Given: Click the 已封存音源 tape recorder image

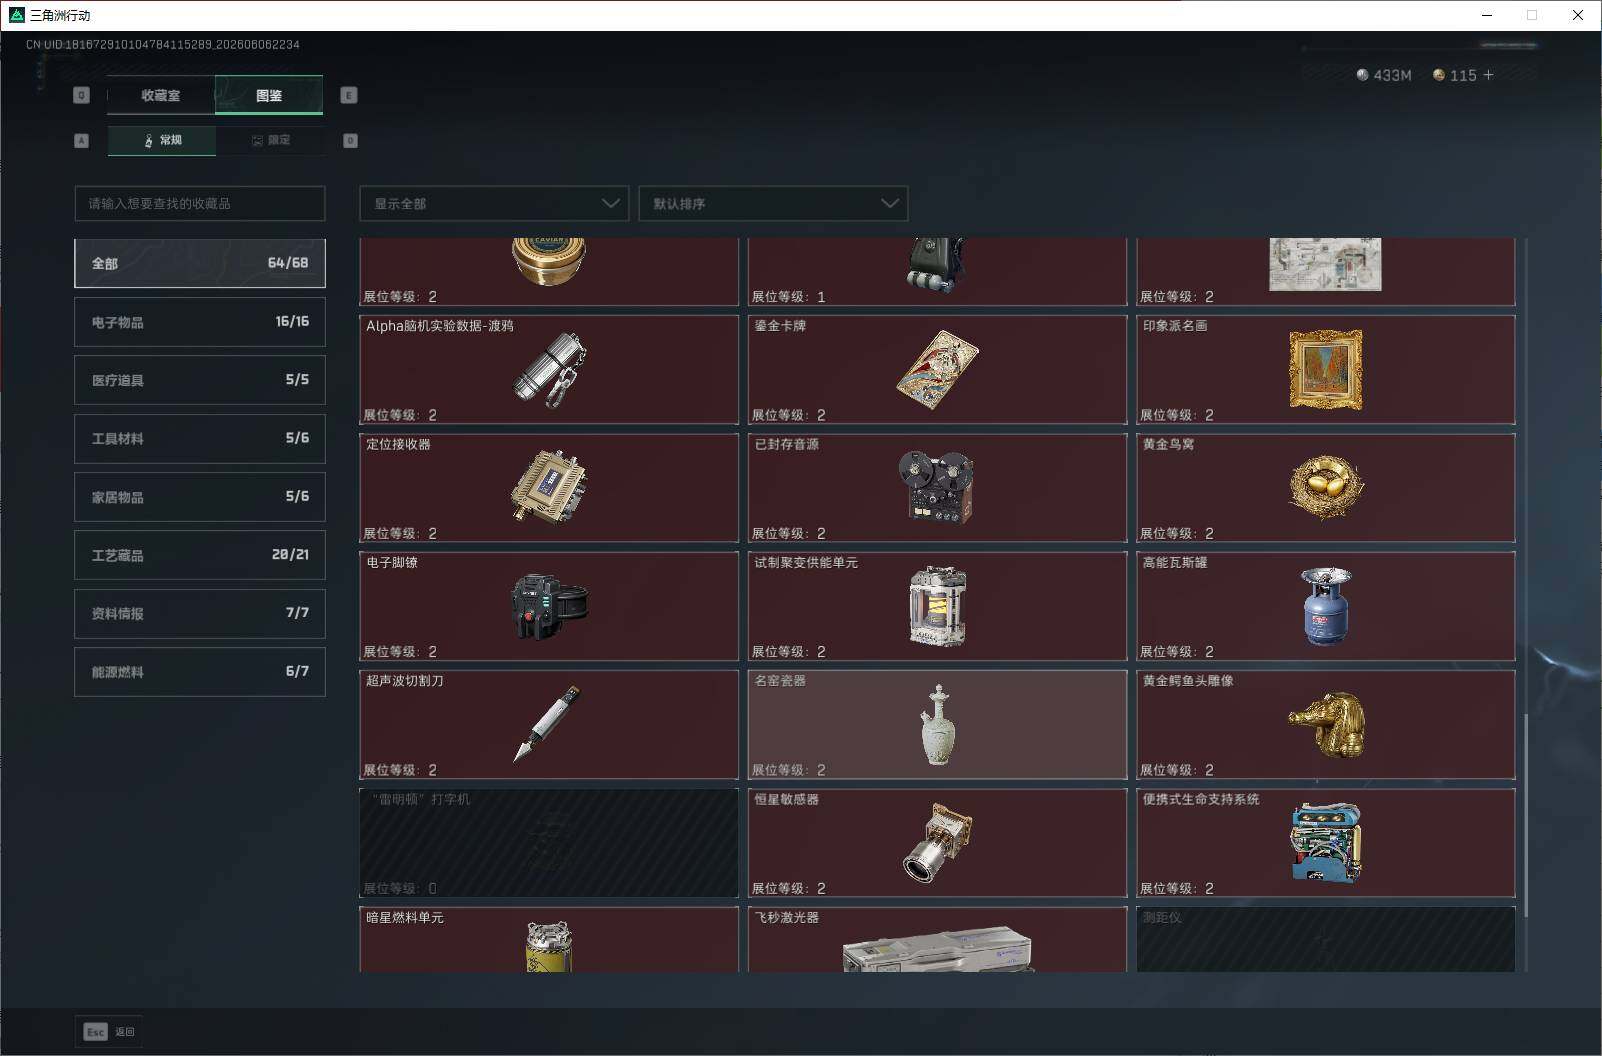Looking at the screenshot, I should [x=937, y=488].
